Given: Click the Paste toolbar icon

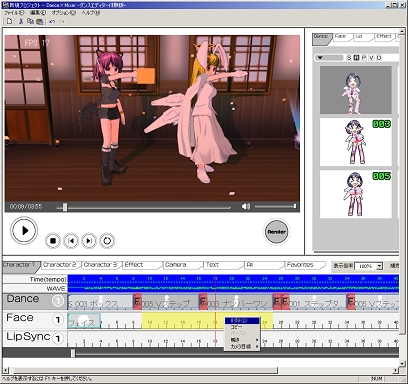Looking at the screenshot, I should 40,21.
